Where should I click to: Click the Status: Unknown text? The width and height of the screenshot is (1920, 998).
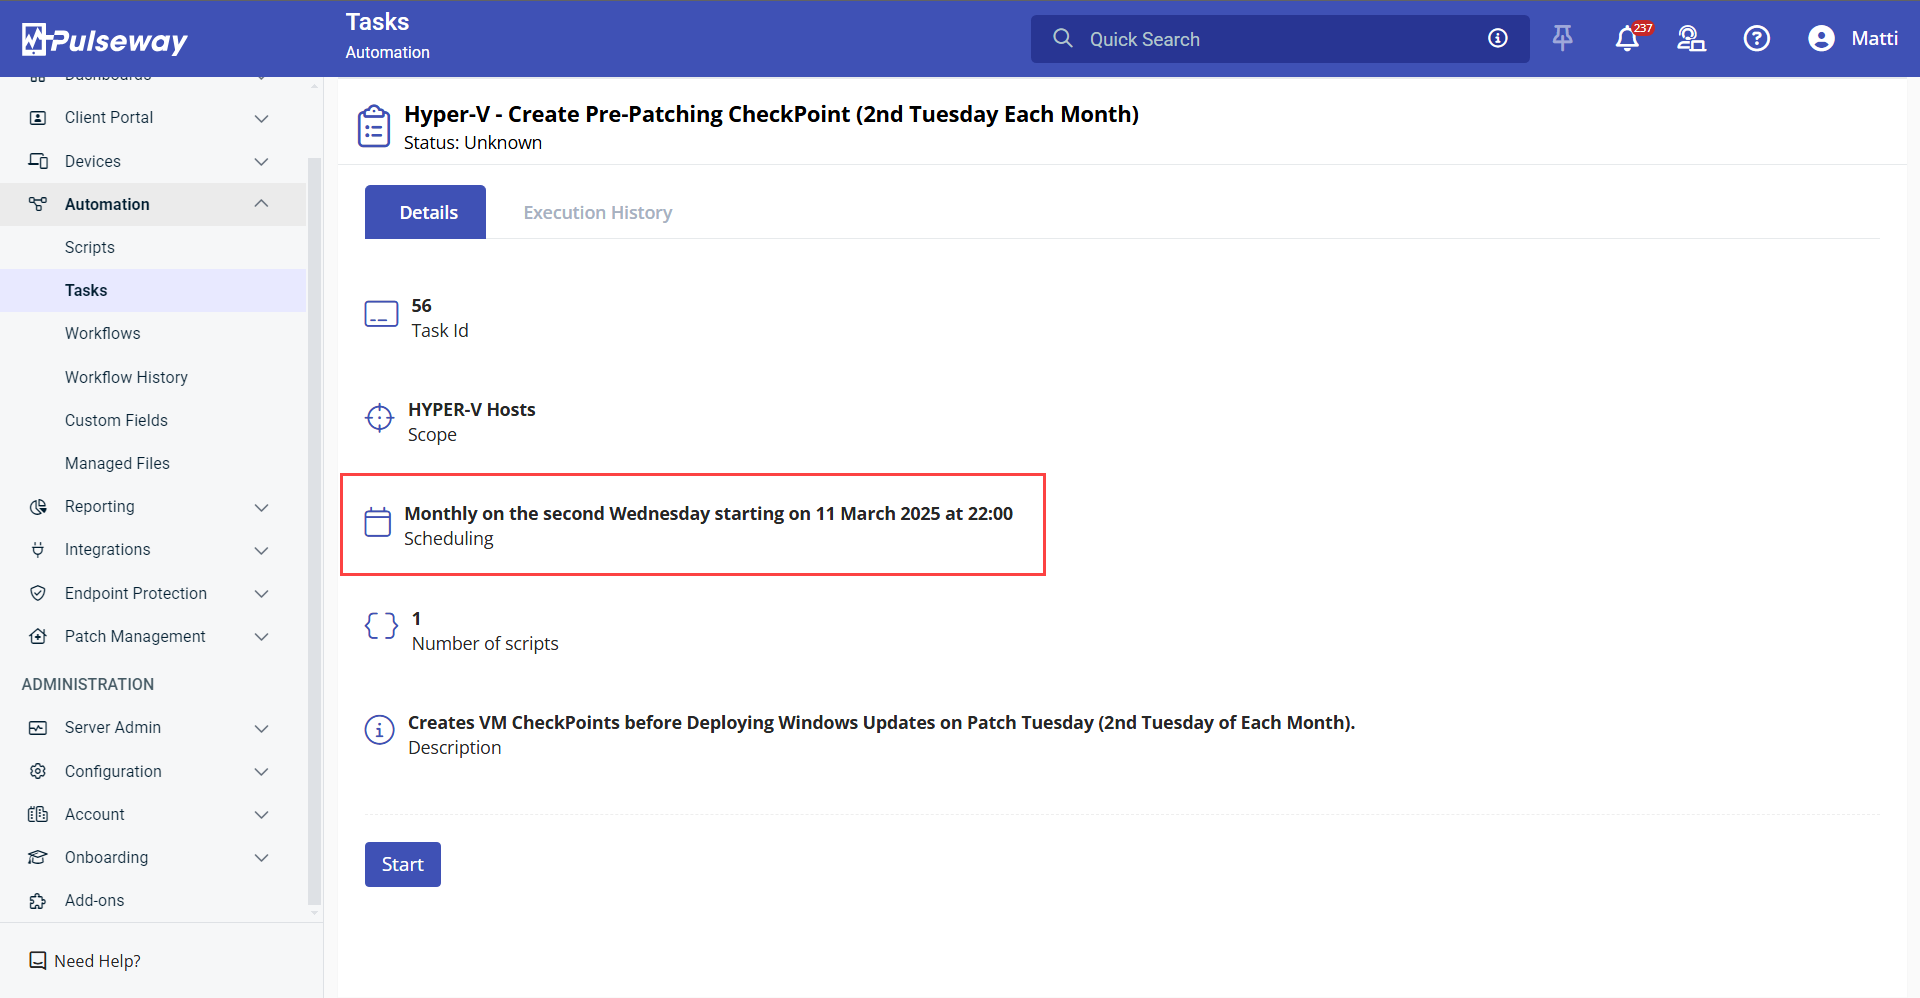(473, 143)
